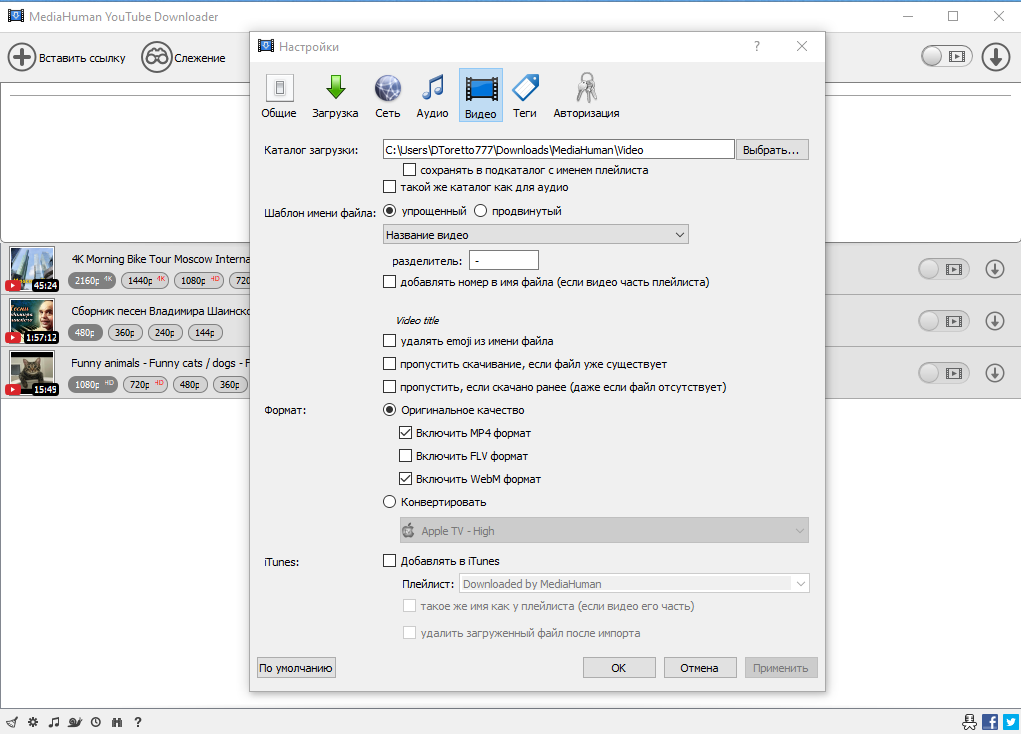1021x734 pixels.
Task: Enable Включить FLV формат checkbox
Action: [x=405, y=456]
